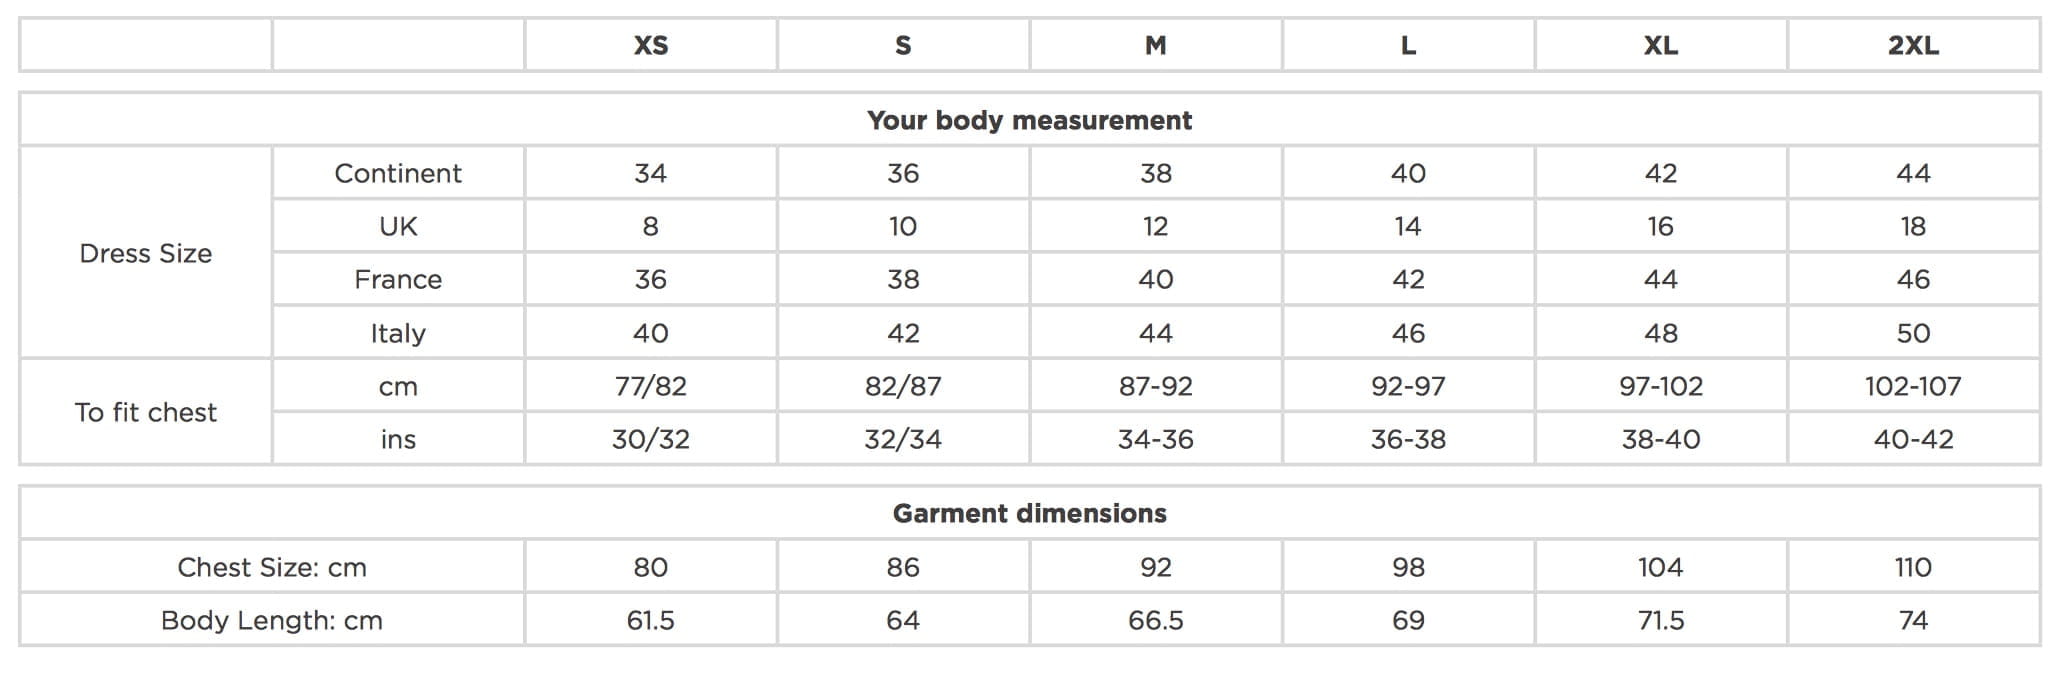Click the XL column header
The width and height of the screenshot is (2069, 676).
[1660, 46]
